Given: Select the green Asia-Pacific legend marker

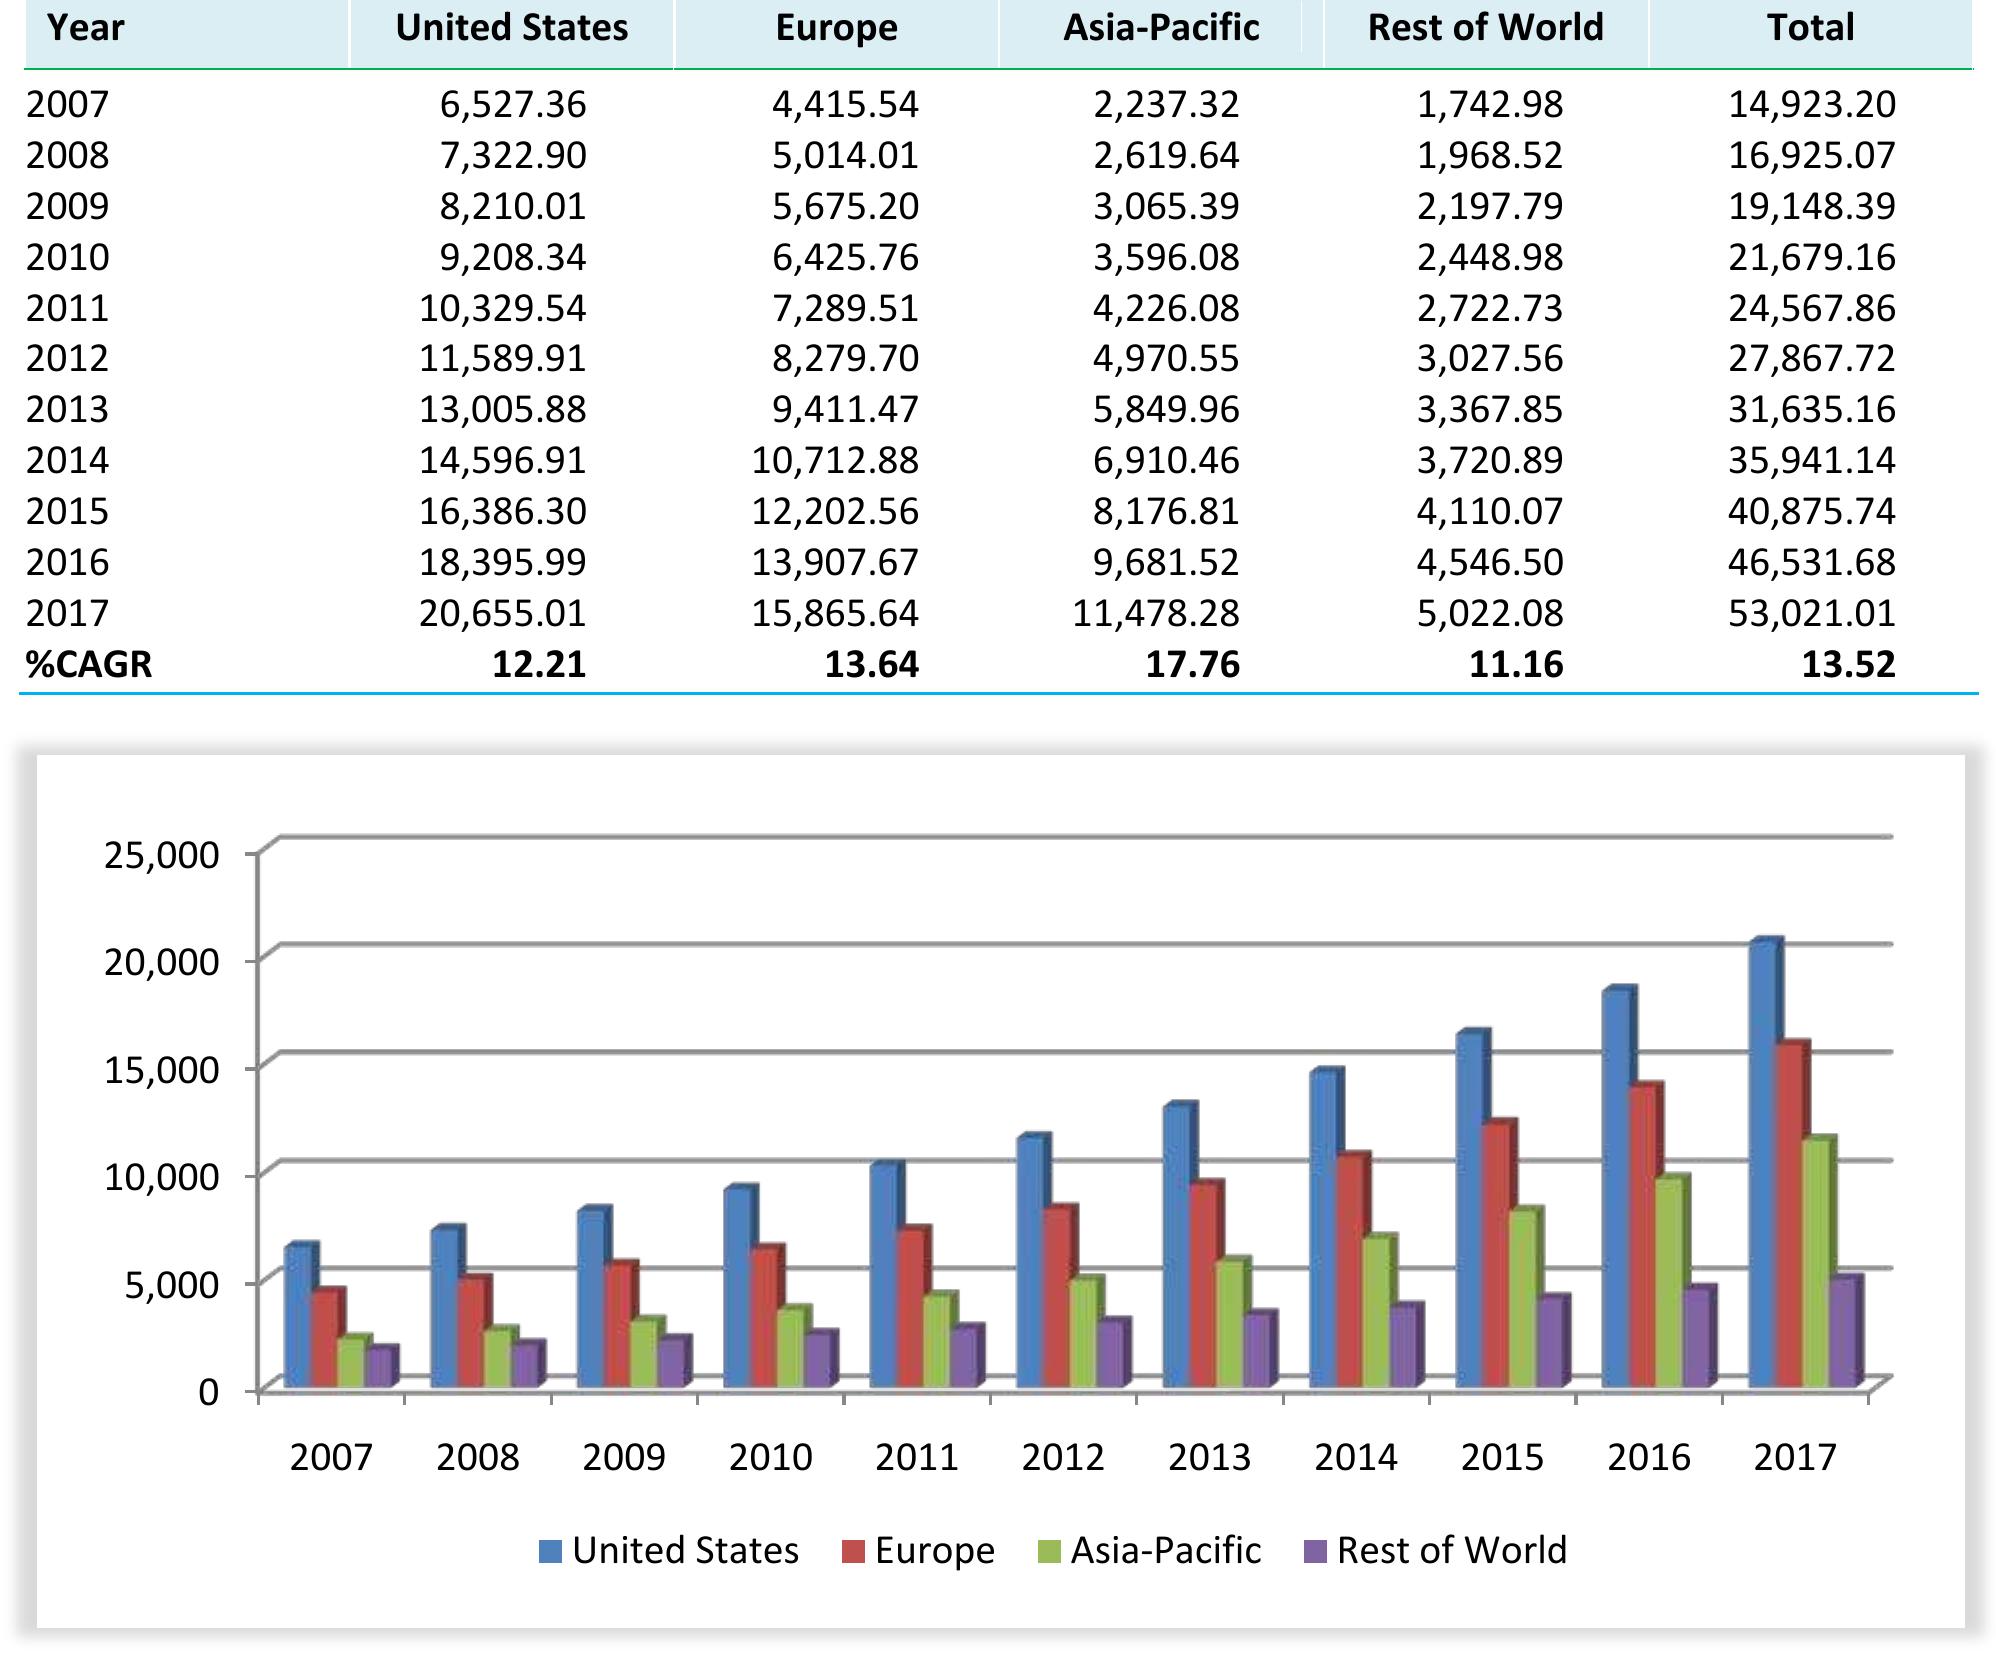Looking at the screenshot, I should tap(1048, 1553).
